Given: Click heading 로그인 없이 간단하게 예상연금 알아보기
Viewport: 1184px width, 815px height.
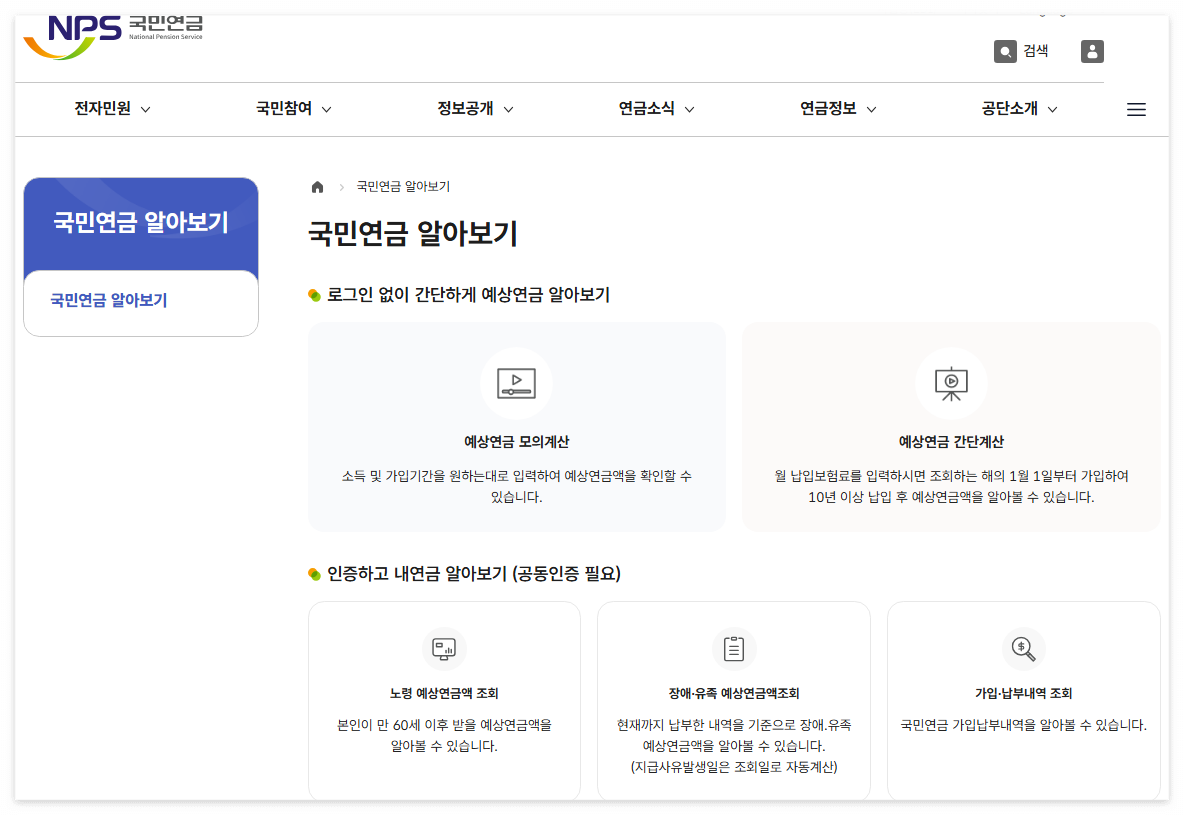Looking at the screenshot, I should [x=468, y=295].
